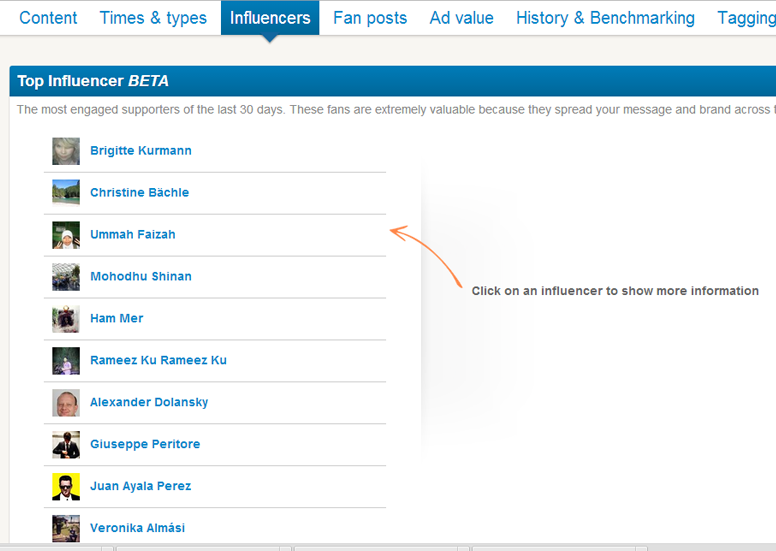Click Juan Ayala Perez's yellow avatar
The width and height of the screenshot is (776, 551).
point(66,487)
